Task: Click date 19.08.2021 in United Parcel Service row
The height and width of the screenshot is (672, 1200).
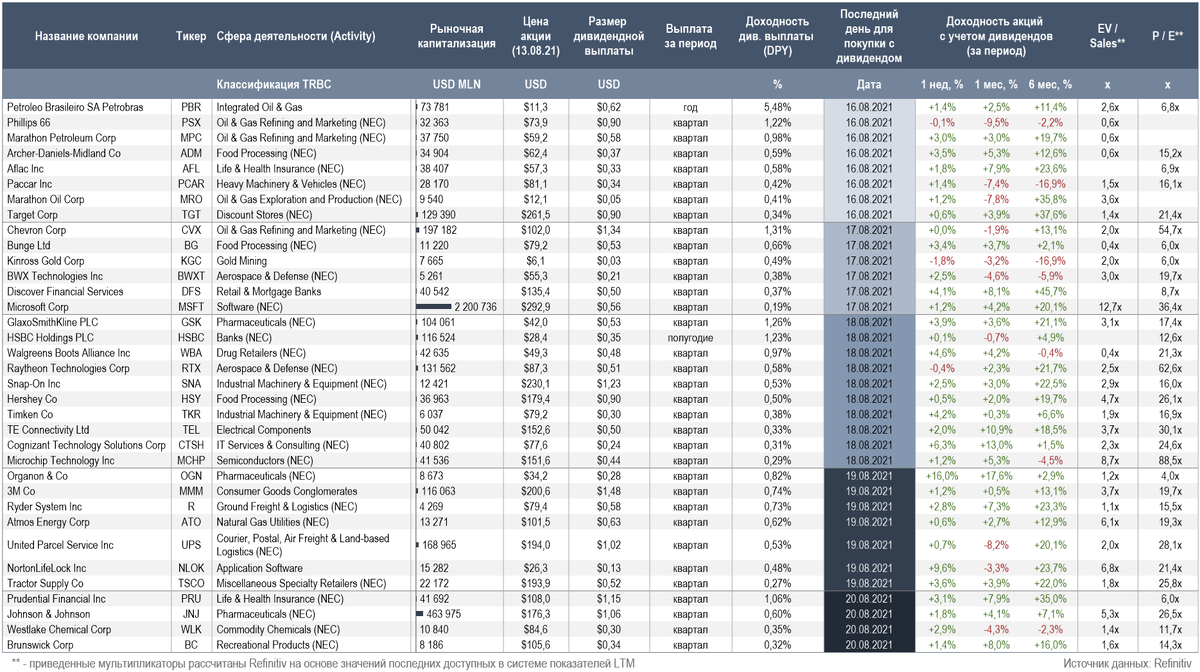Action: [868, 545]
